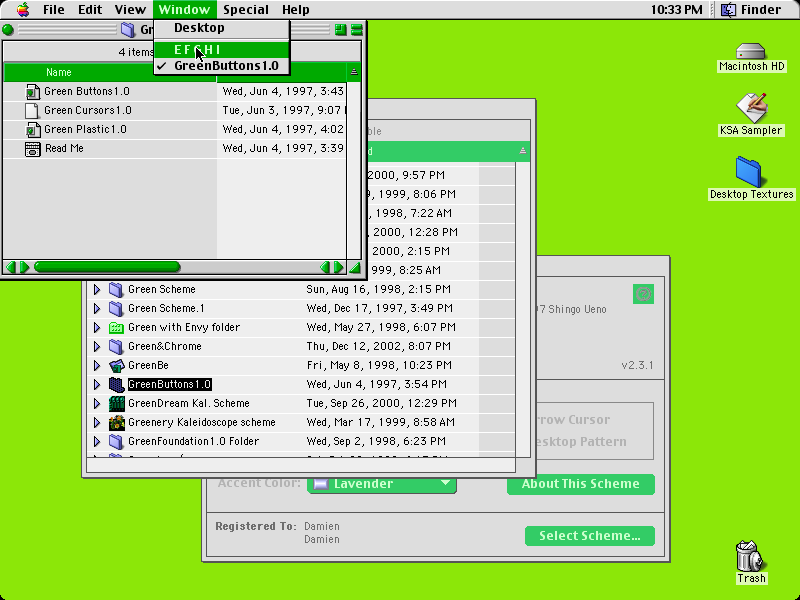This screenshot has height=600, width=800.
Task: Click the Greenery Kaleidoscope scheme icon
Action: coord(116,422)
